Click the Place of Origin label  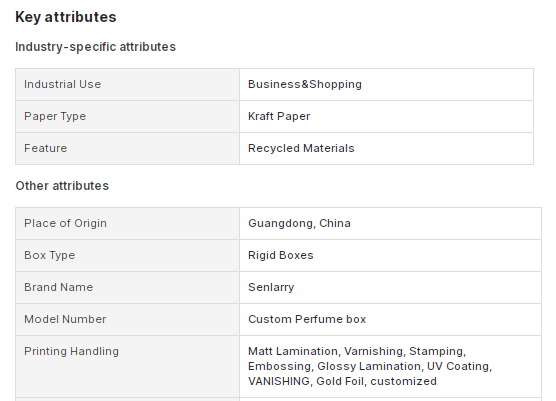pos(65,223)
